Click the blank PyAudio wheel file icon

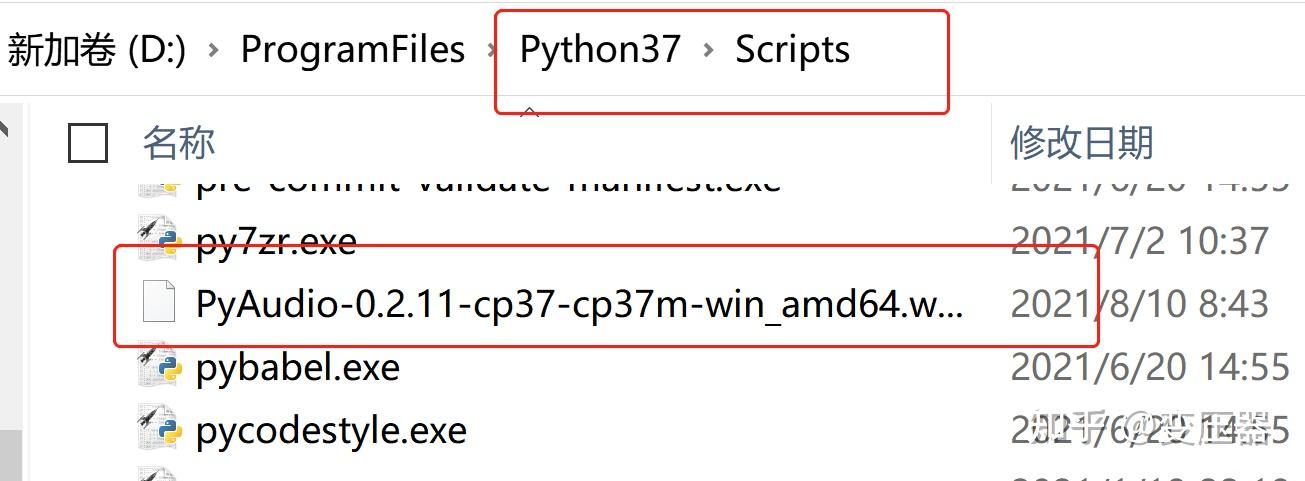(x=160, y=303)
